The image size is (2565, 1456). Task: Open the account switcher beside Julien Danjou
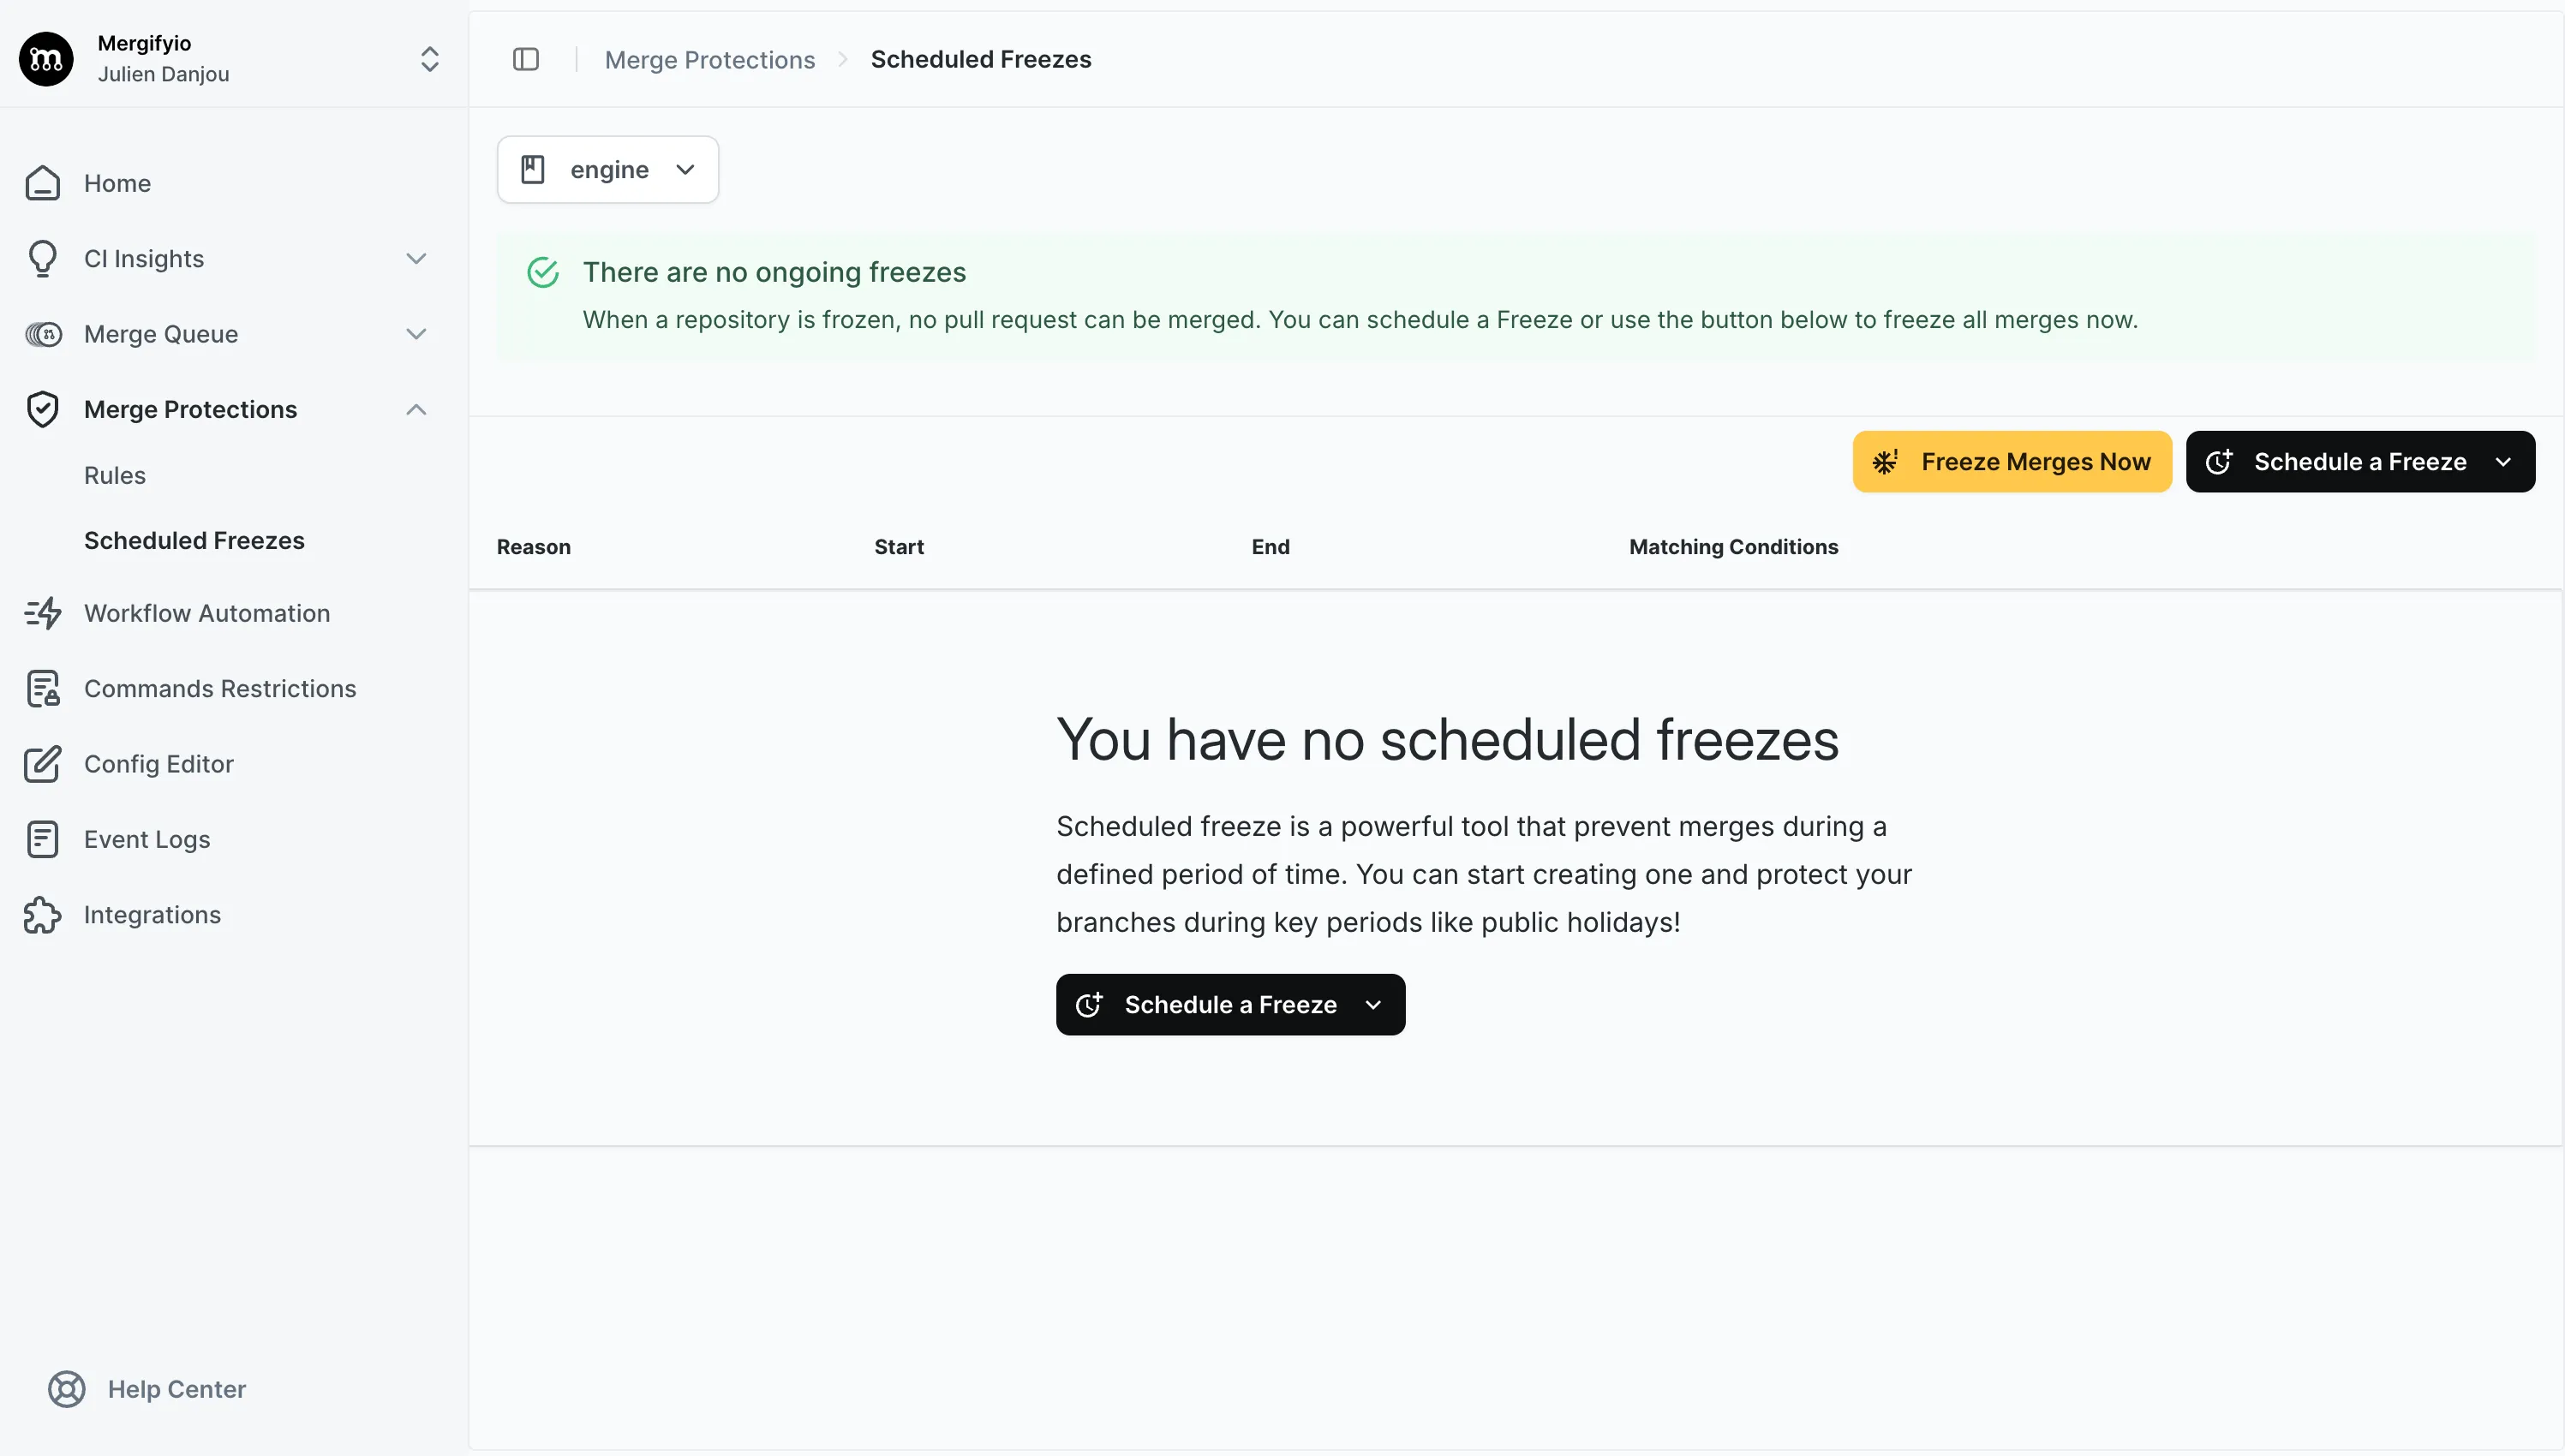coord(430,59)
